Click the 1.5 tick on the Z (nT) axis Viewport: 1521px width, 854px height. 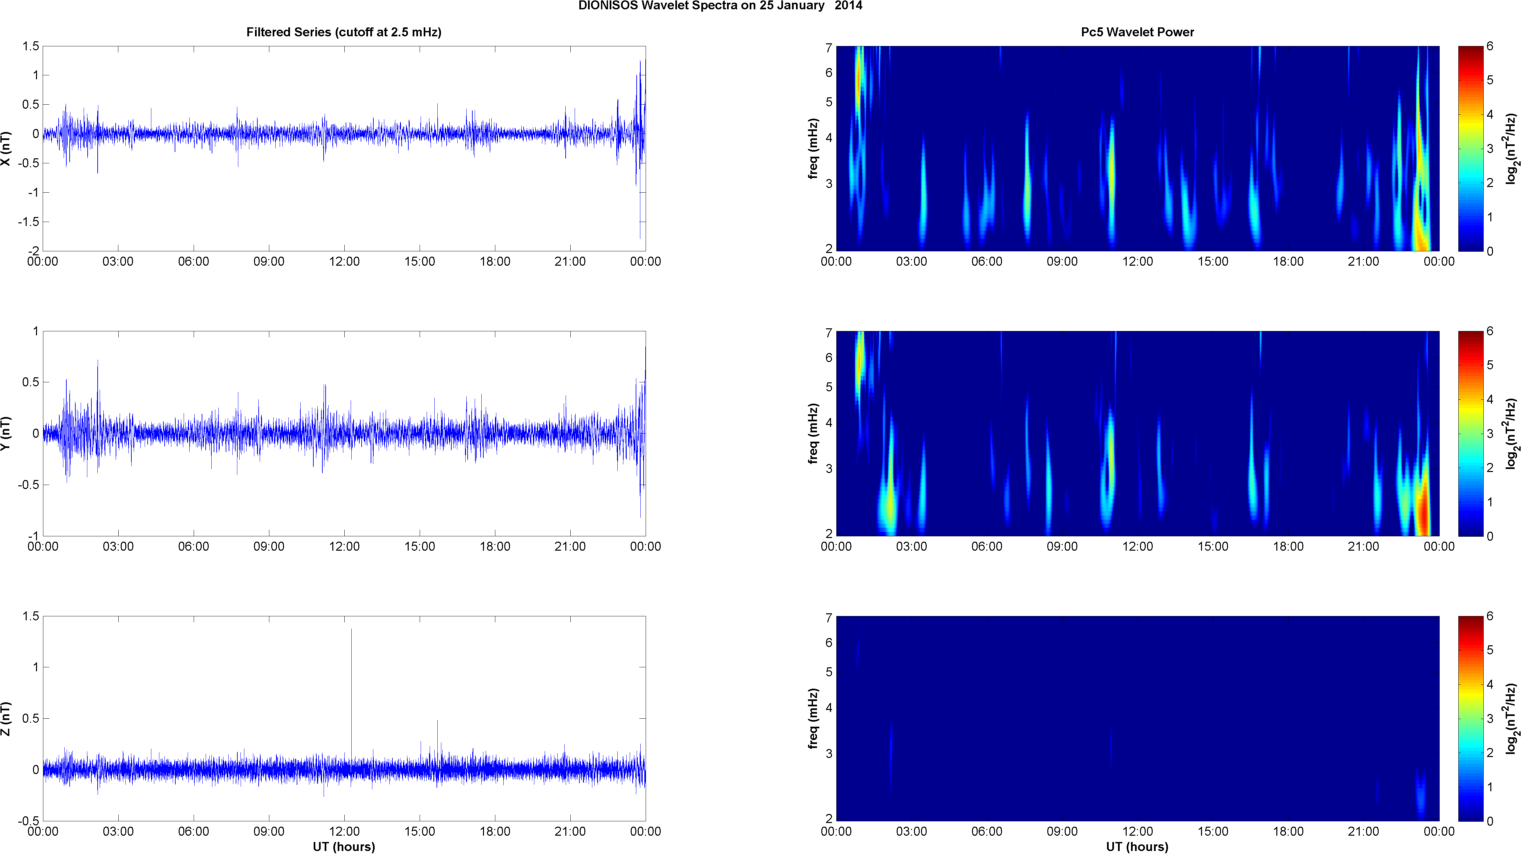pos(30,616)
